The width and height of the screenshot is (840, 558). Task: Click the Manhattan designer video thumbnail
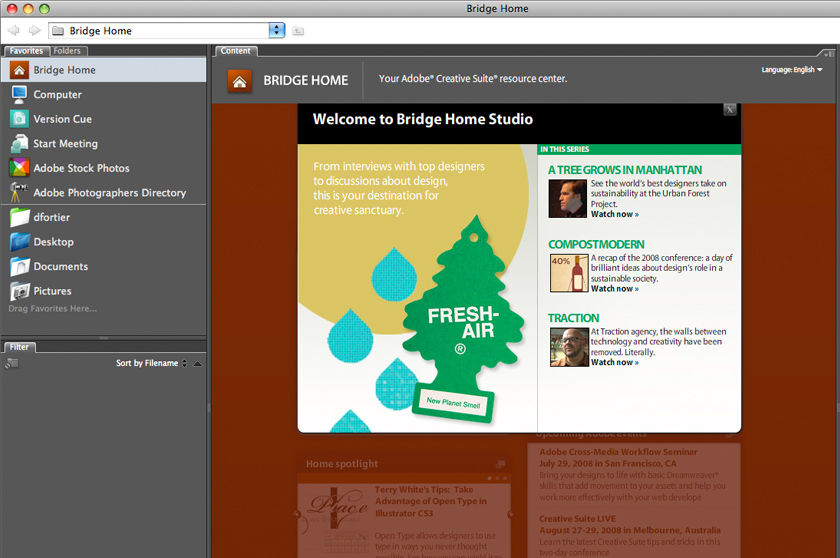[567, 198]
